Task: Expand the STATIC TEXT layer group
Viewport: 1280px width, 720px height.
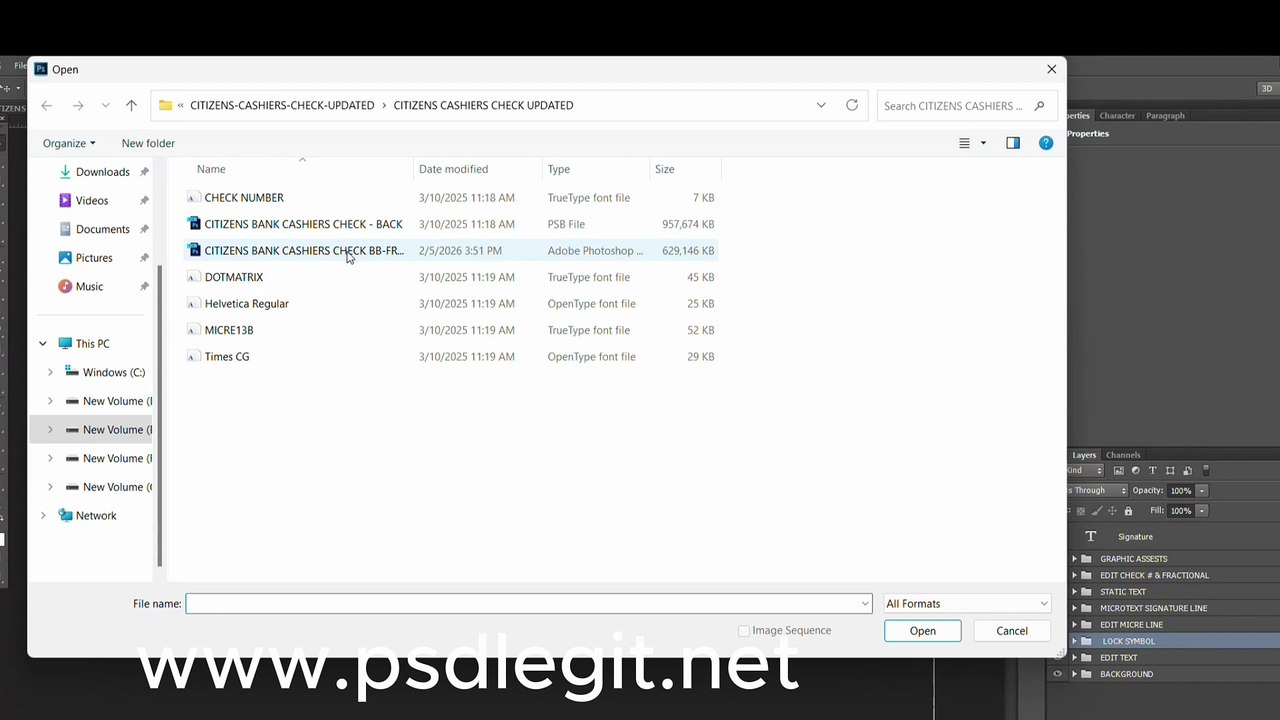Action: [x=1075, y=592]
